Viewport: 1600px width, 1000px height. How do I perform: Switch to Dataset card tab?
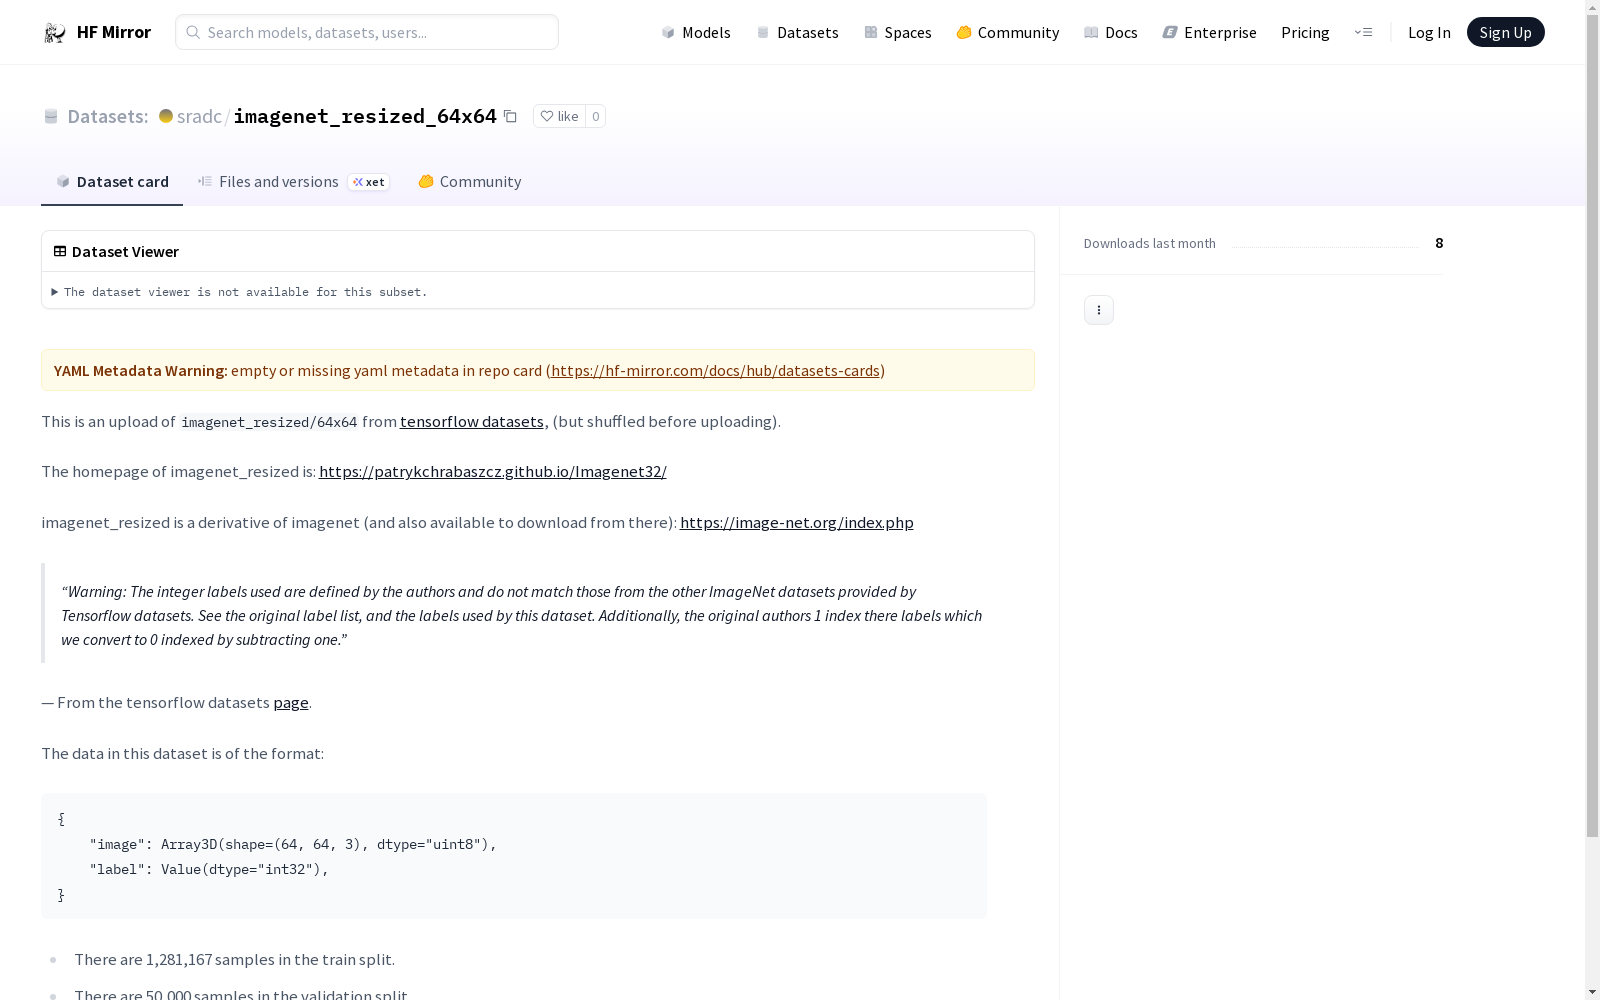click(112, 181)
